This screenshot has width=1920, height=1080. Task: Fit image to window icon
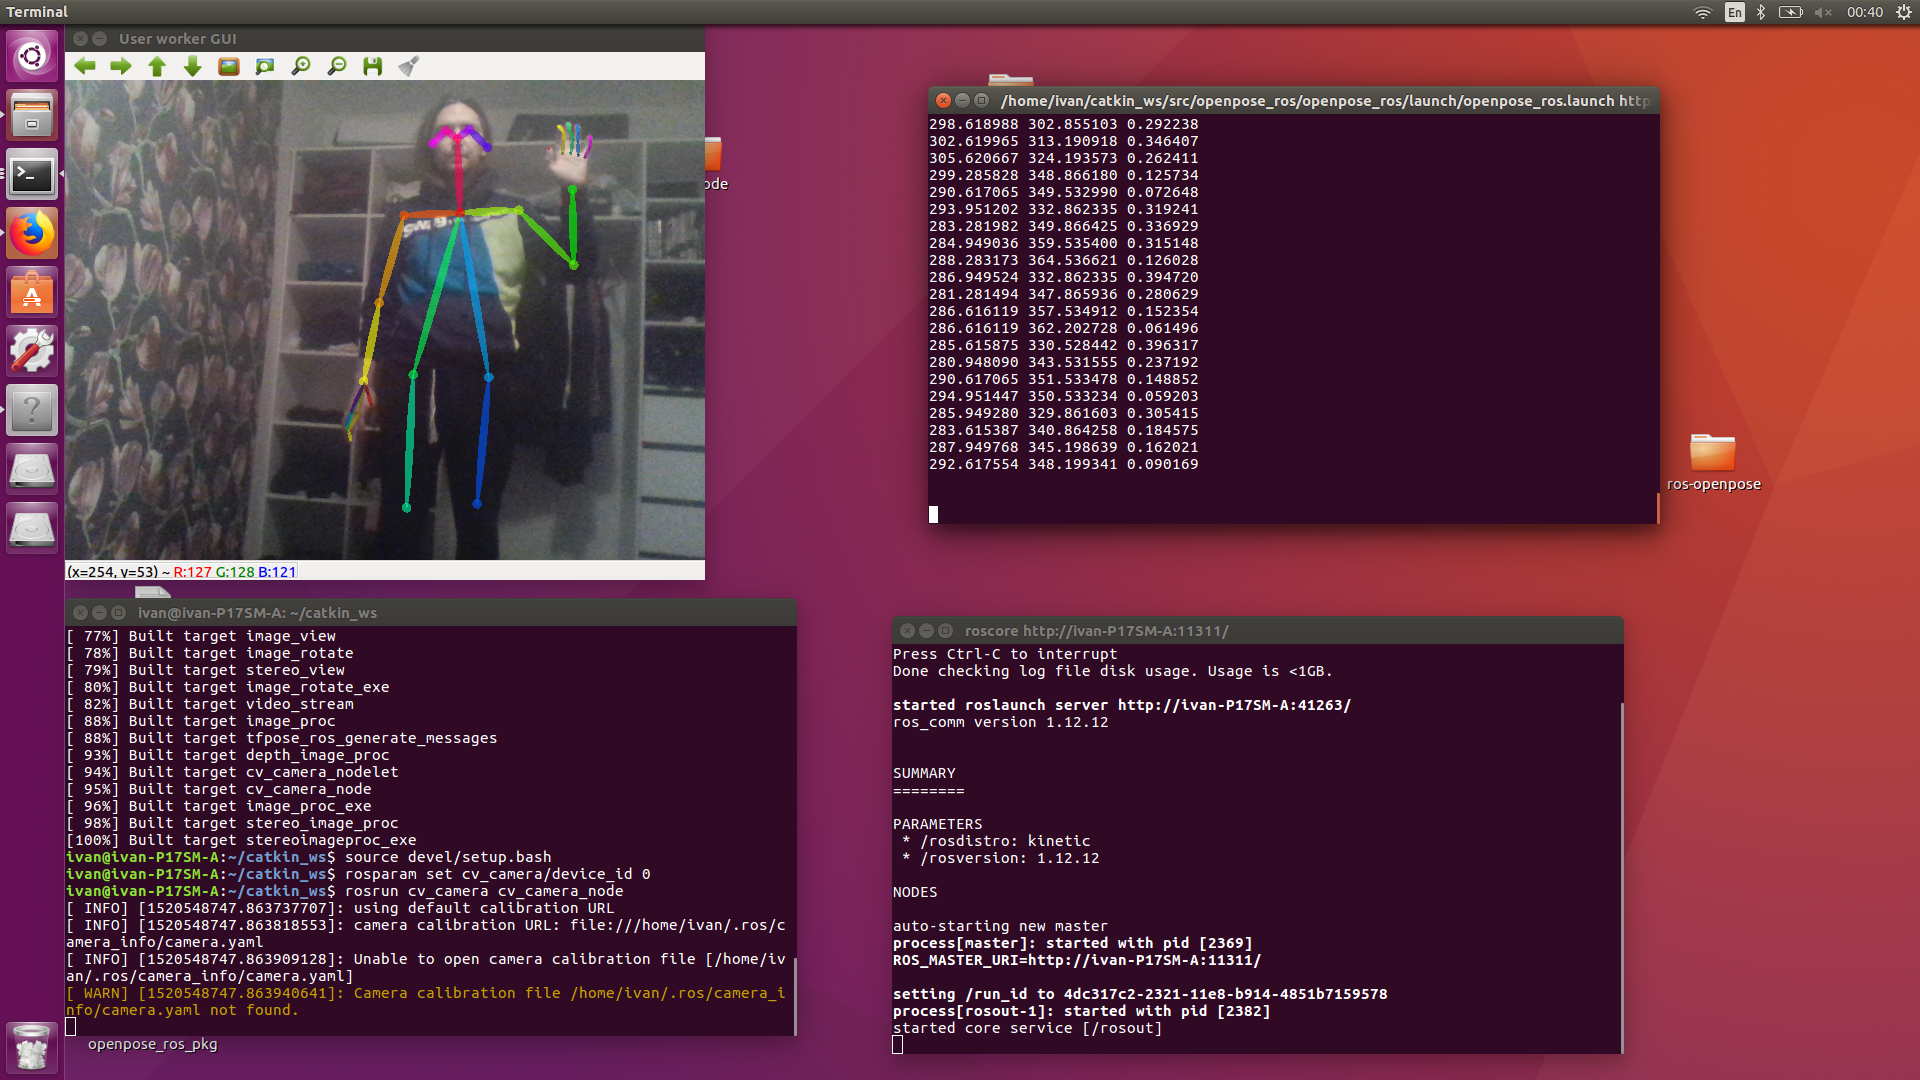pos(265,66)
